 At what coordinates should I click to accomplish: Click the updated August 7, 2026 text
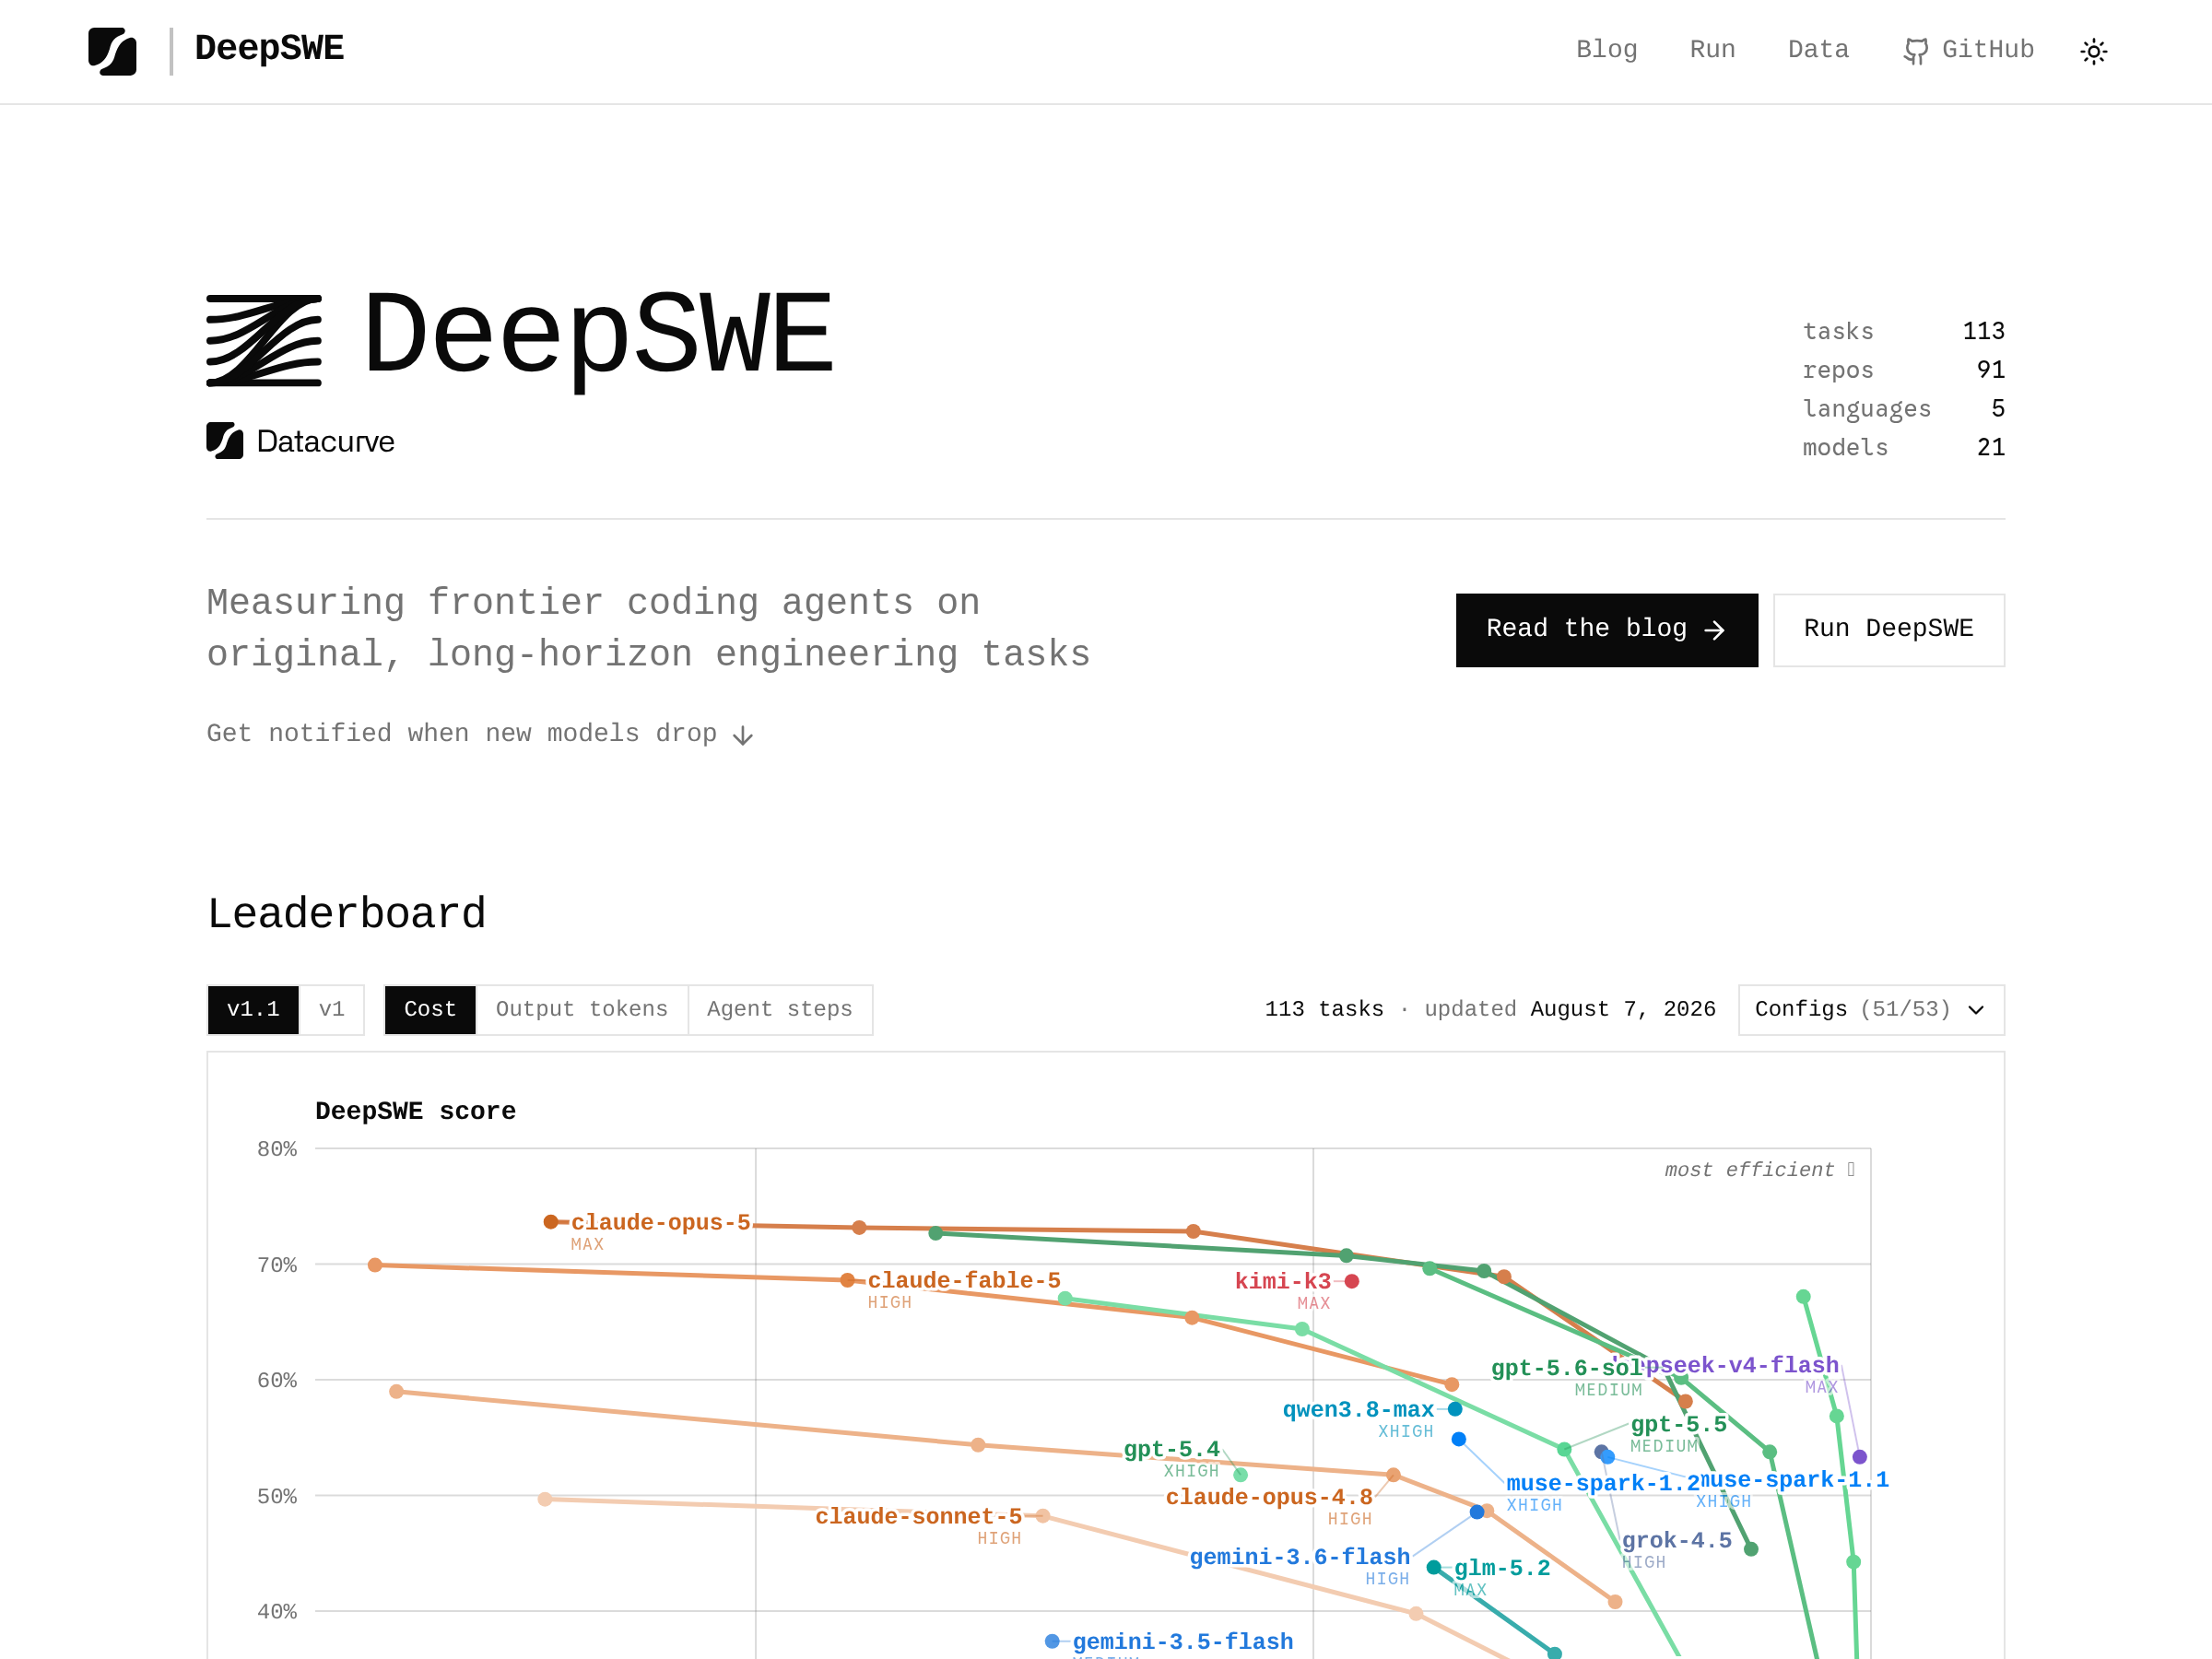pos(1569,1010)
